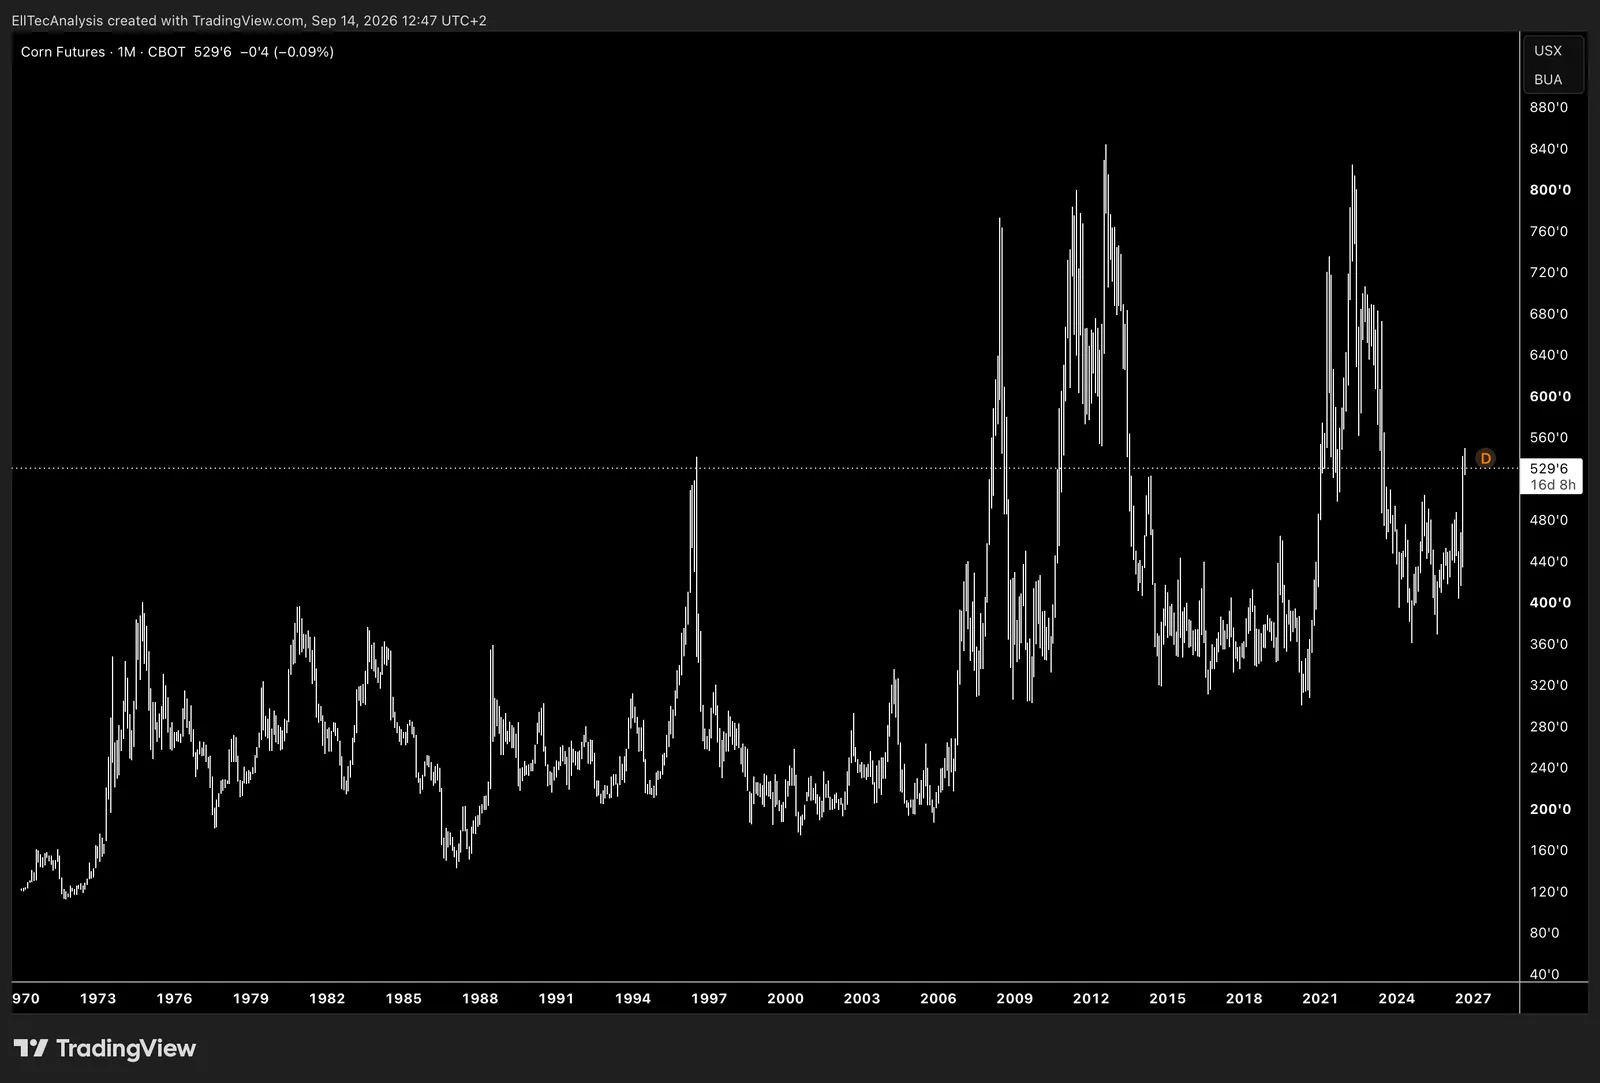The height and width of the screenshot is (1083, 1600).
Task: Click the 2021 year on time axis
Action: (1320, 998)
